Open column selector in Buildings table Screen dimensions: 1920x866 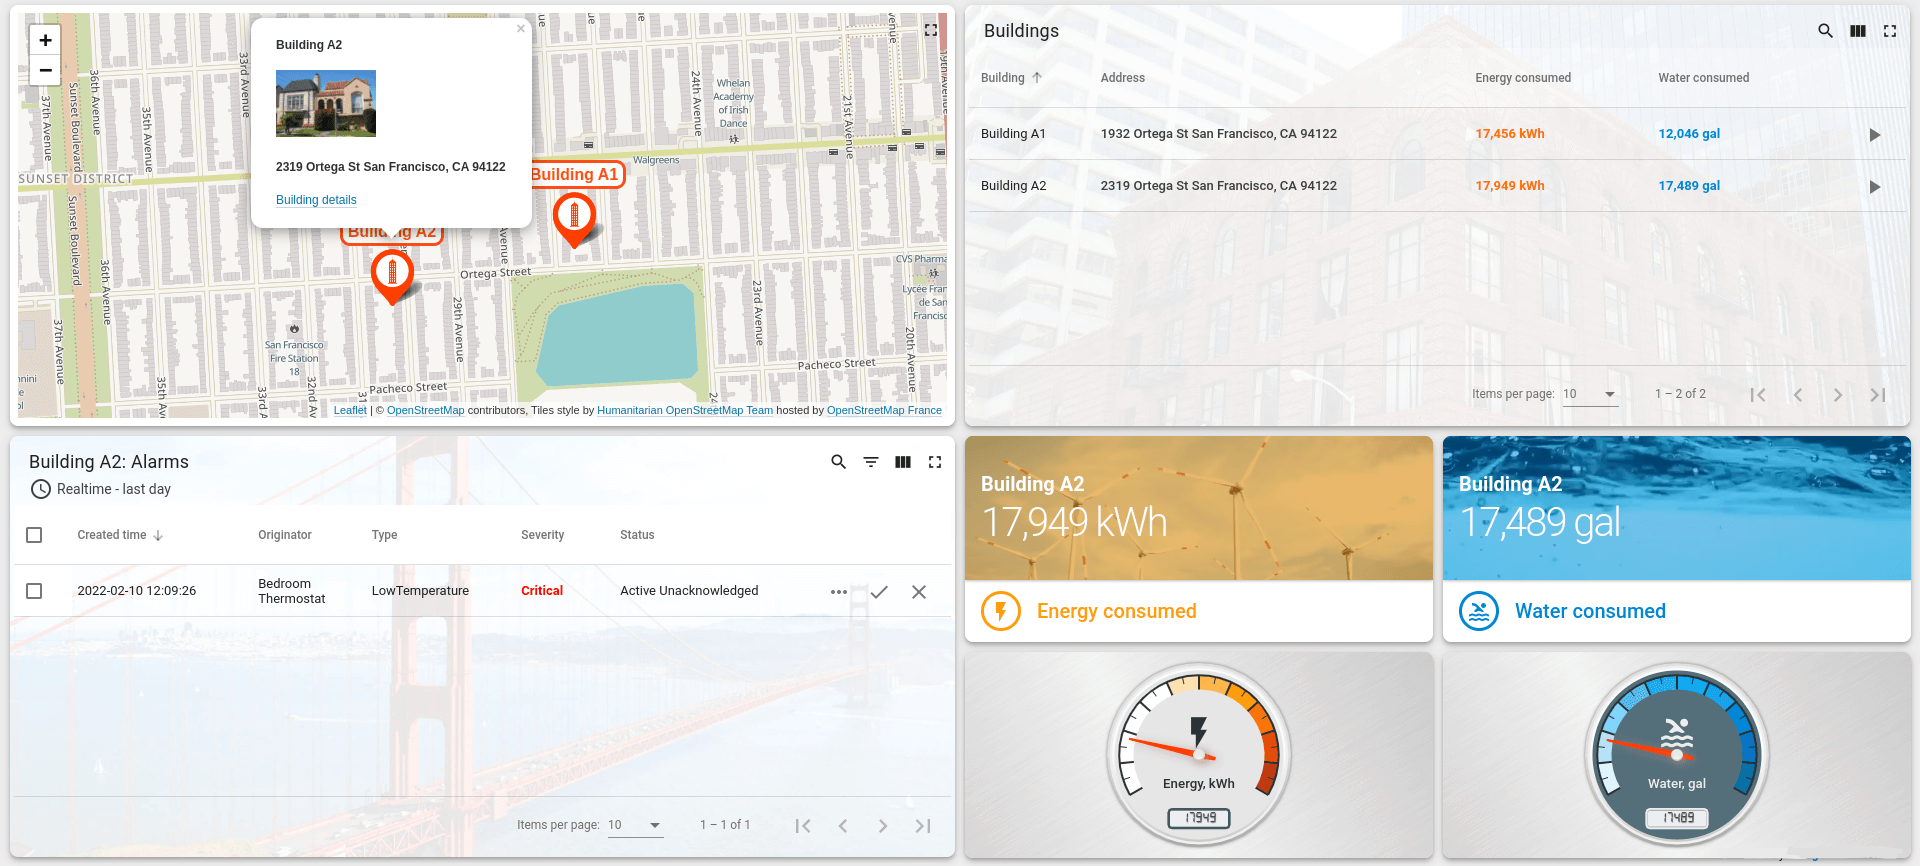tap(1857, 31)
